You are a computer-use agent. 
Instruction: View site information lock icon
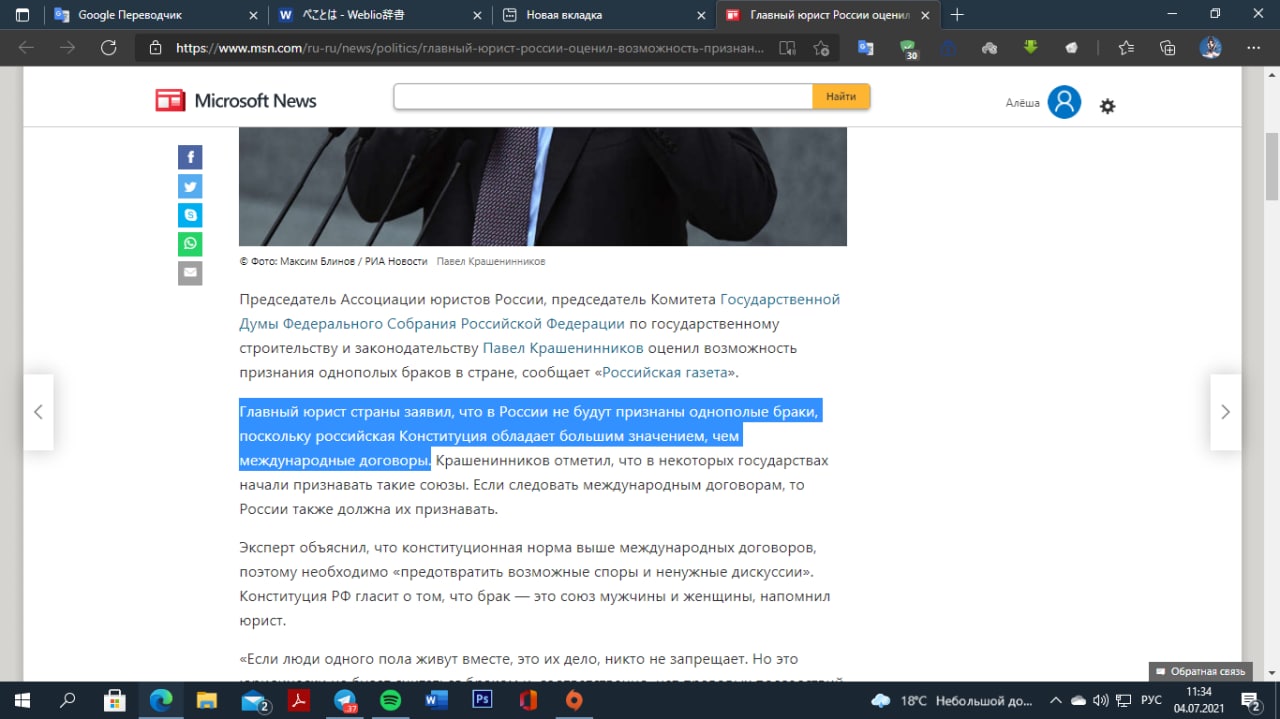155,47
